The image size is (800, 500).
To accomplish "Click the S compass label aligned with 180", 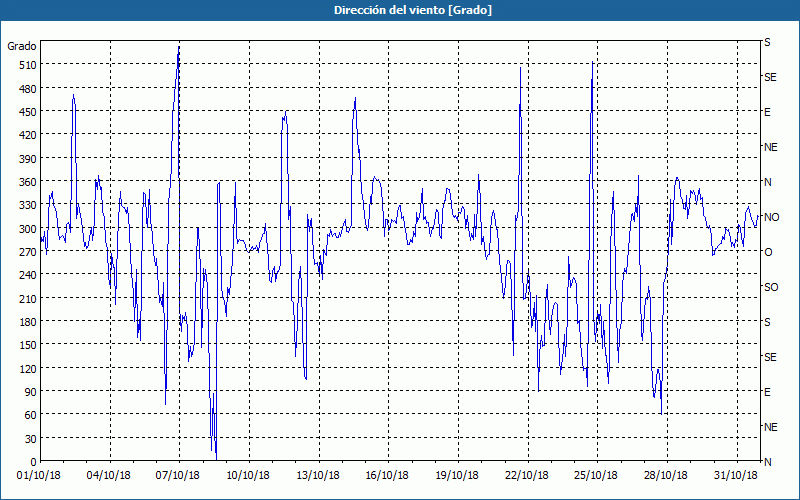I will pos(767,322).
